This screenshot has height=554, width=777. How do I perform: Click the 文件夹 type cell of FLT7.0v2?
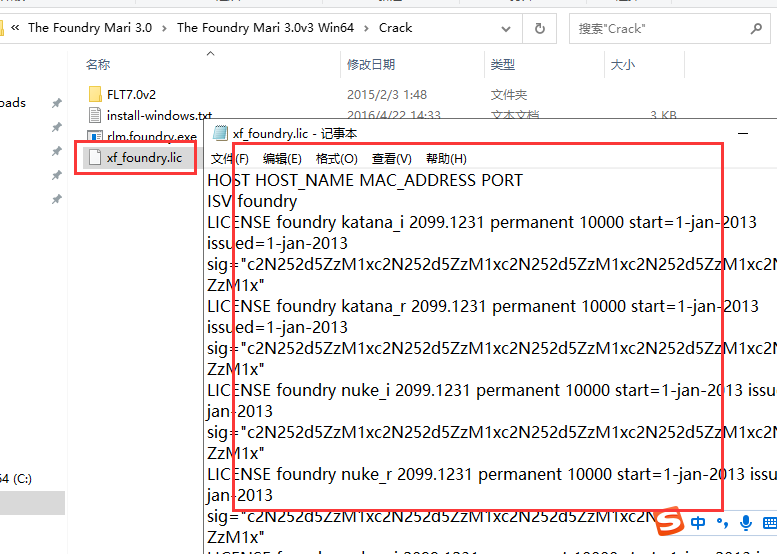click(x=508, y=95)
